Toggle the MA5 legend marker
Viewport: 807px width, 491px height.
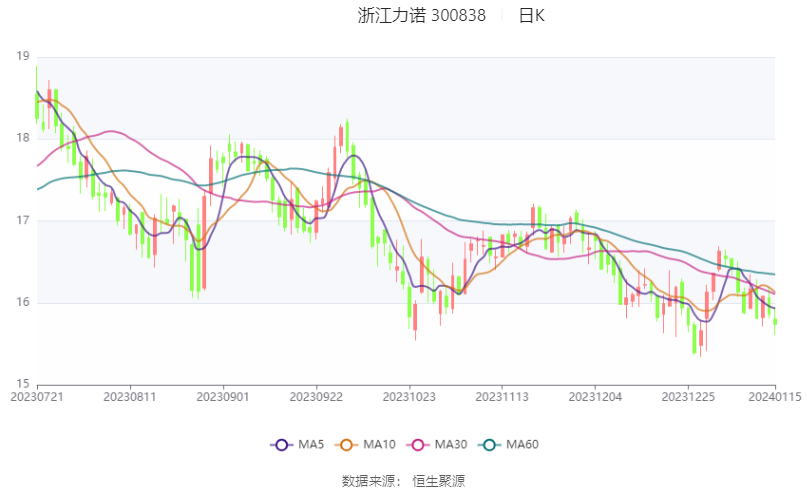point(282,445)
